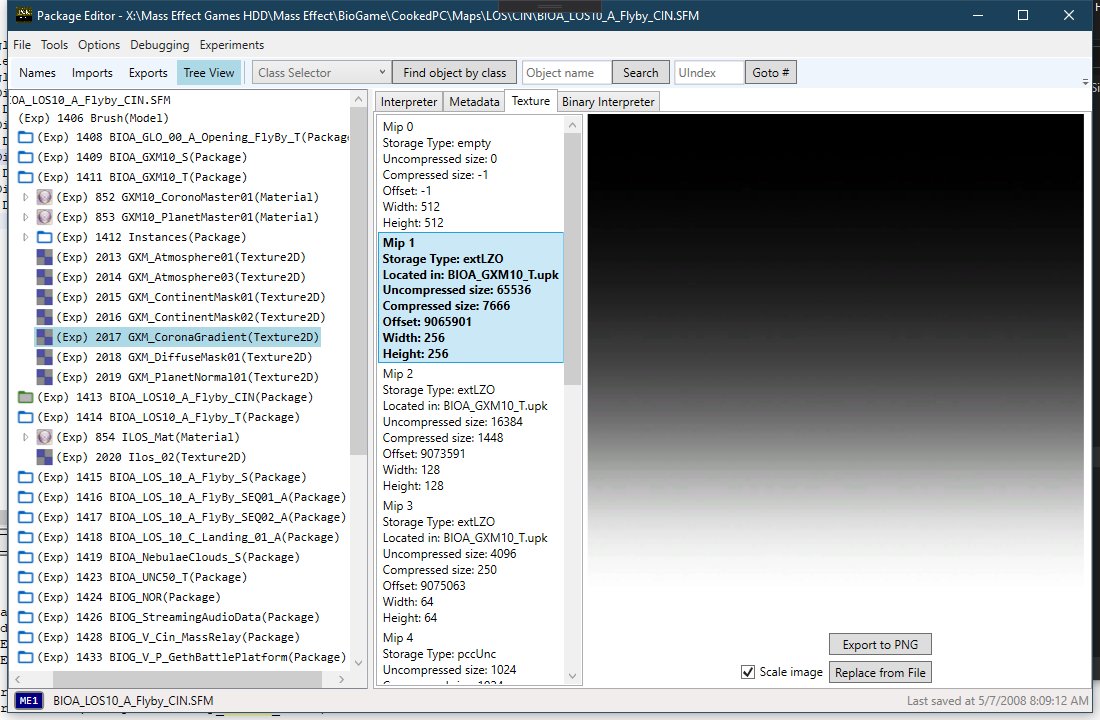Toggle the Scale image checkbox
This screenshot has width=1100, height=720.
point(748,672)
